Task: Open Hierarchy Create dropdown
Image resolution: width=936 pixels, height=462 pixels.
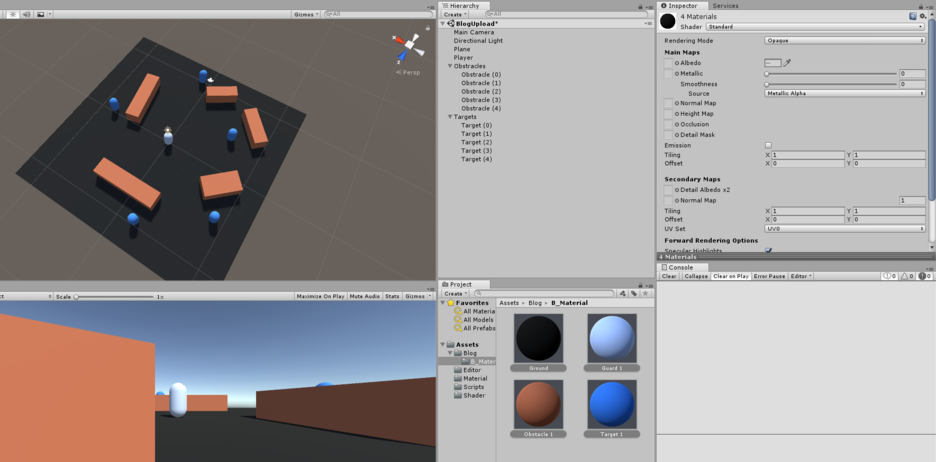Action: pyautogui.click(x=455, y=14)
